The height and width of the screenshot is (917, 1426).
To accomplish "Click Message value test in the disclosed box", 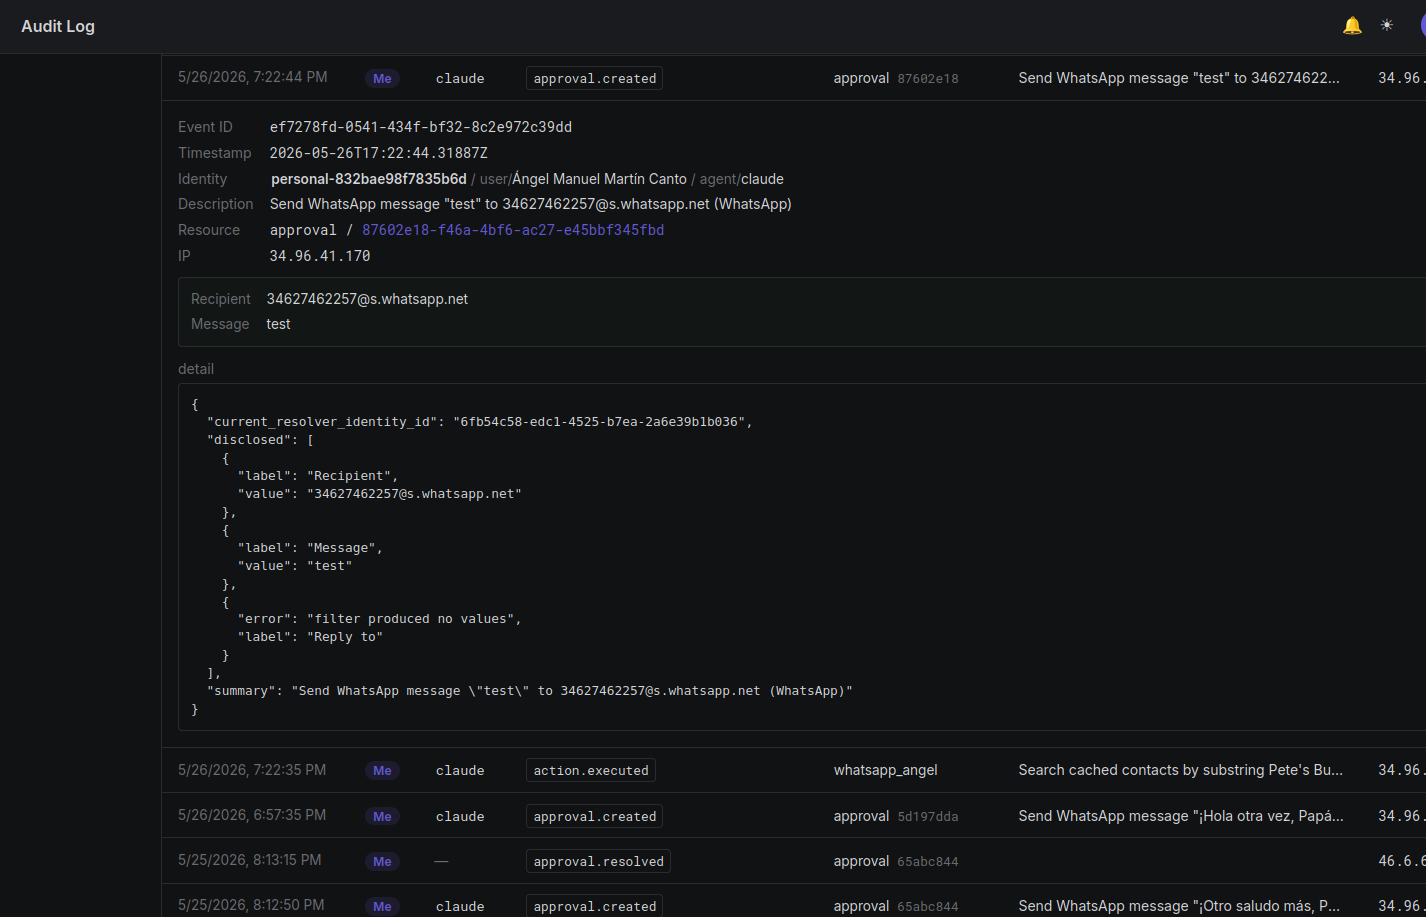I will pos(279,324).
